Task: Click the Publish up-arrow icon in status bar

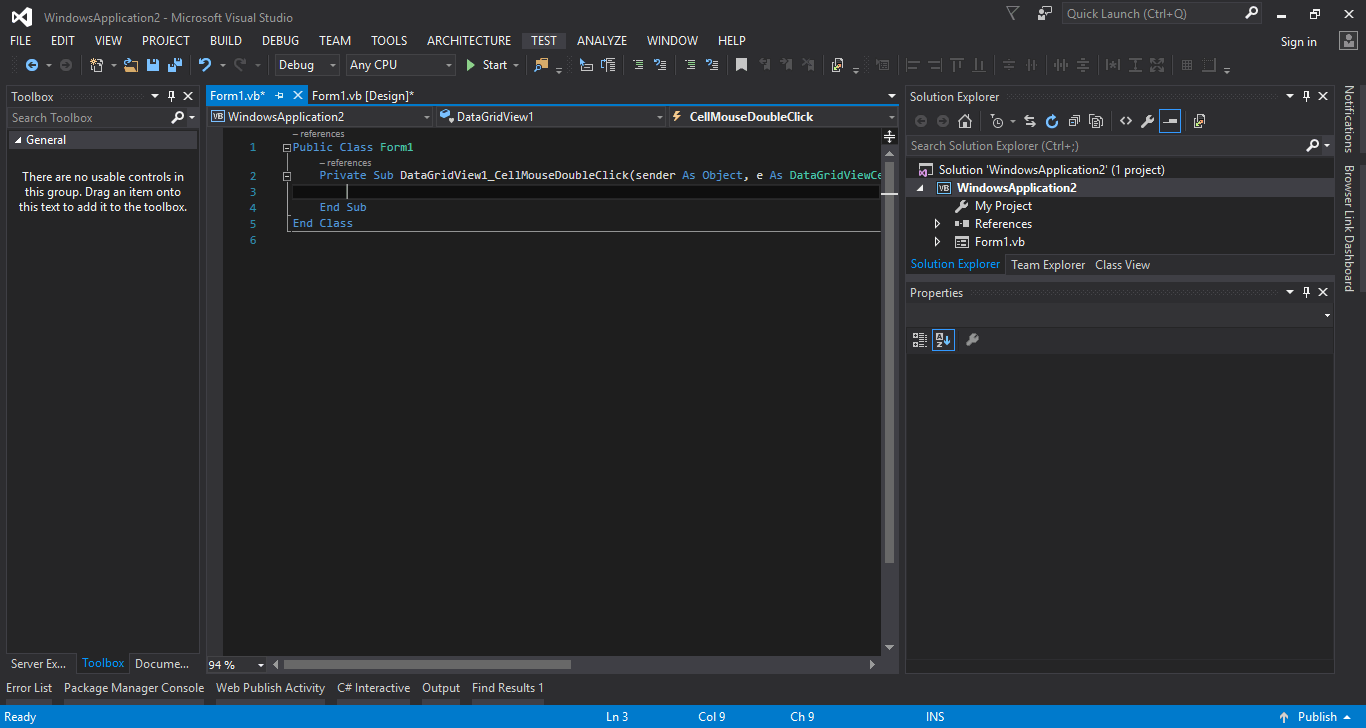Action: (1283, 717)
